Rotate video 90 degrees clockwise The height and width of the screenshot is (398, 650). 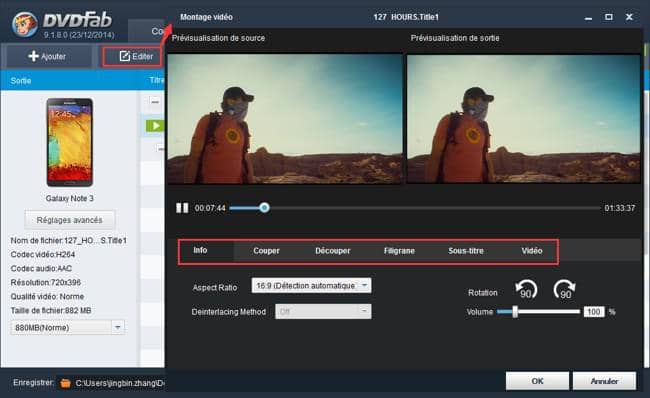[x=564, y=289]
